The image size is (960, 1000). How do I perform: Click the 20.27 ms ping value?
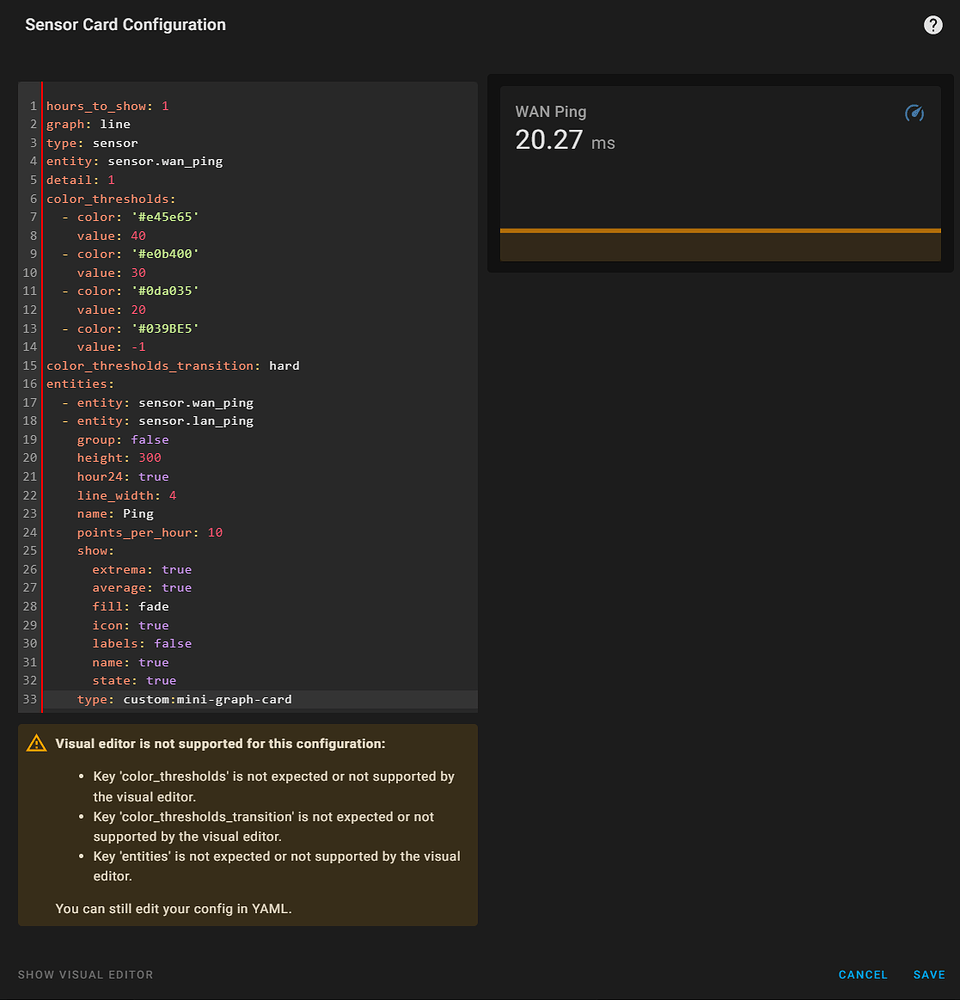tap(565, 141)
